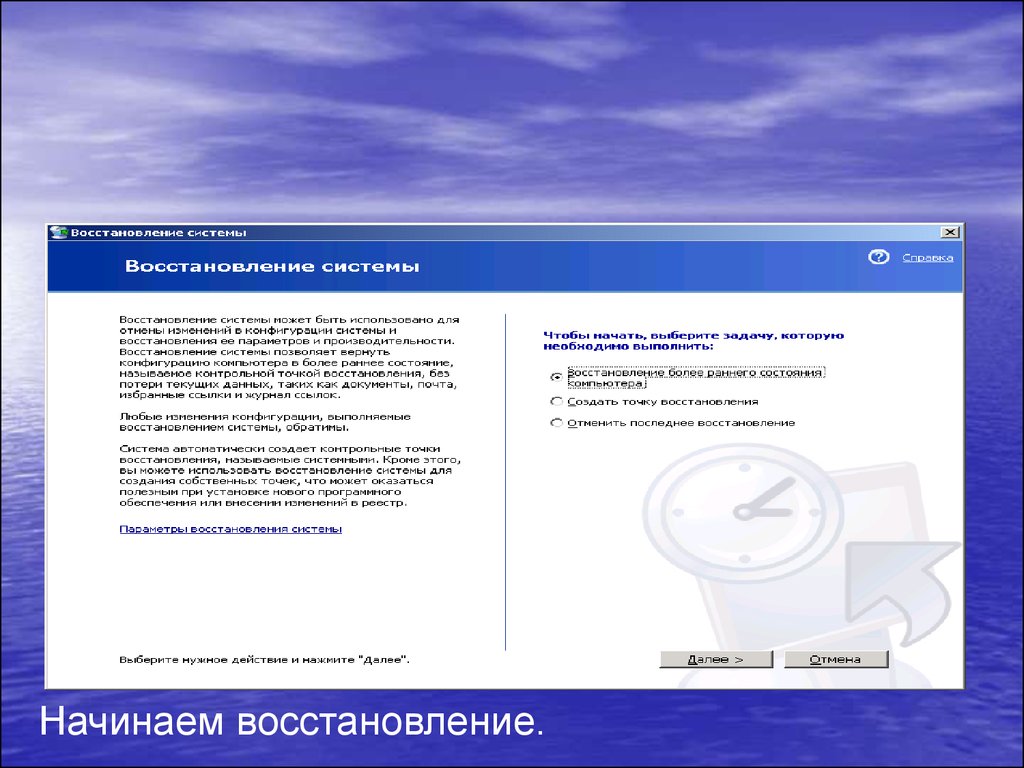Click the paragraph starting Любые изменения конфигурации
The height and width of the screenshot is (768, 1024).
click(x=265, y=422)
